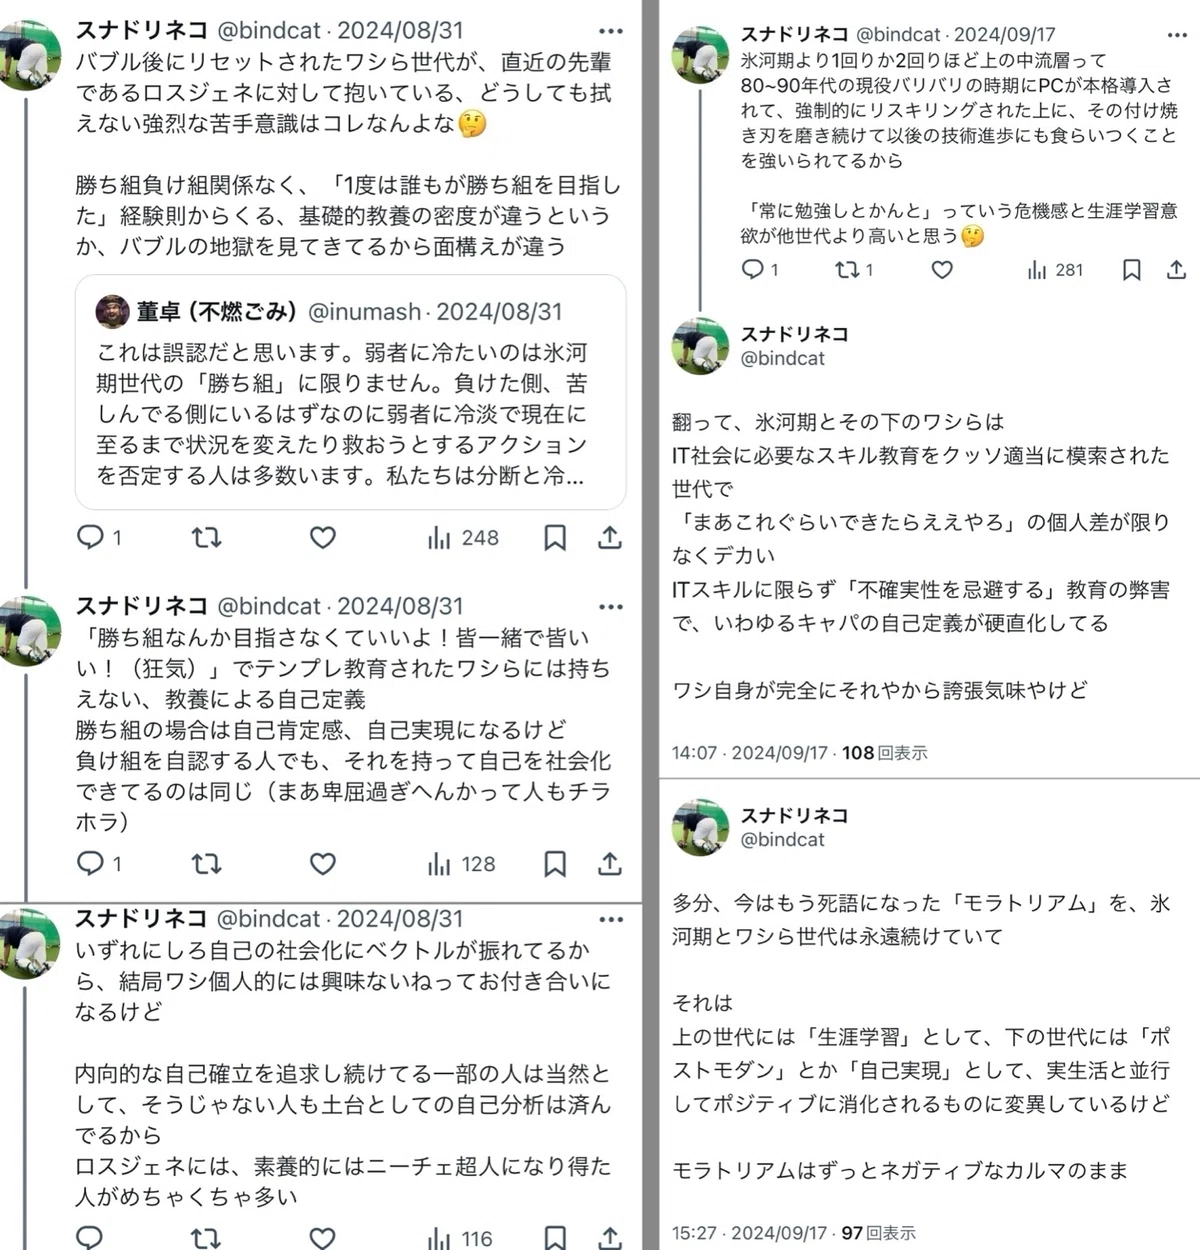The width and height of the screenshot is (1200, 1250).
Task: Retweet the tweet with 281 views
Action: [854, 270]
